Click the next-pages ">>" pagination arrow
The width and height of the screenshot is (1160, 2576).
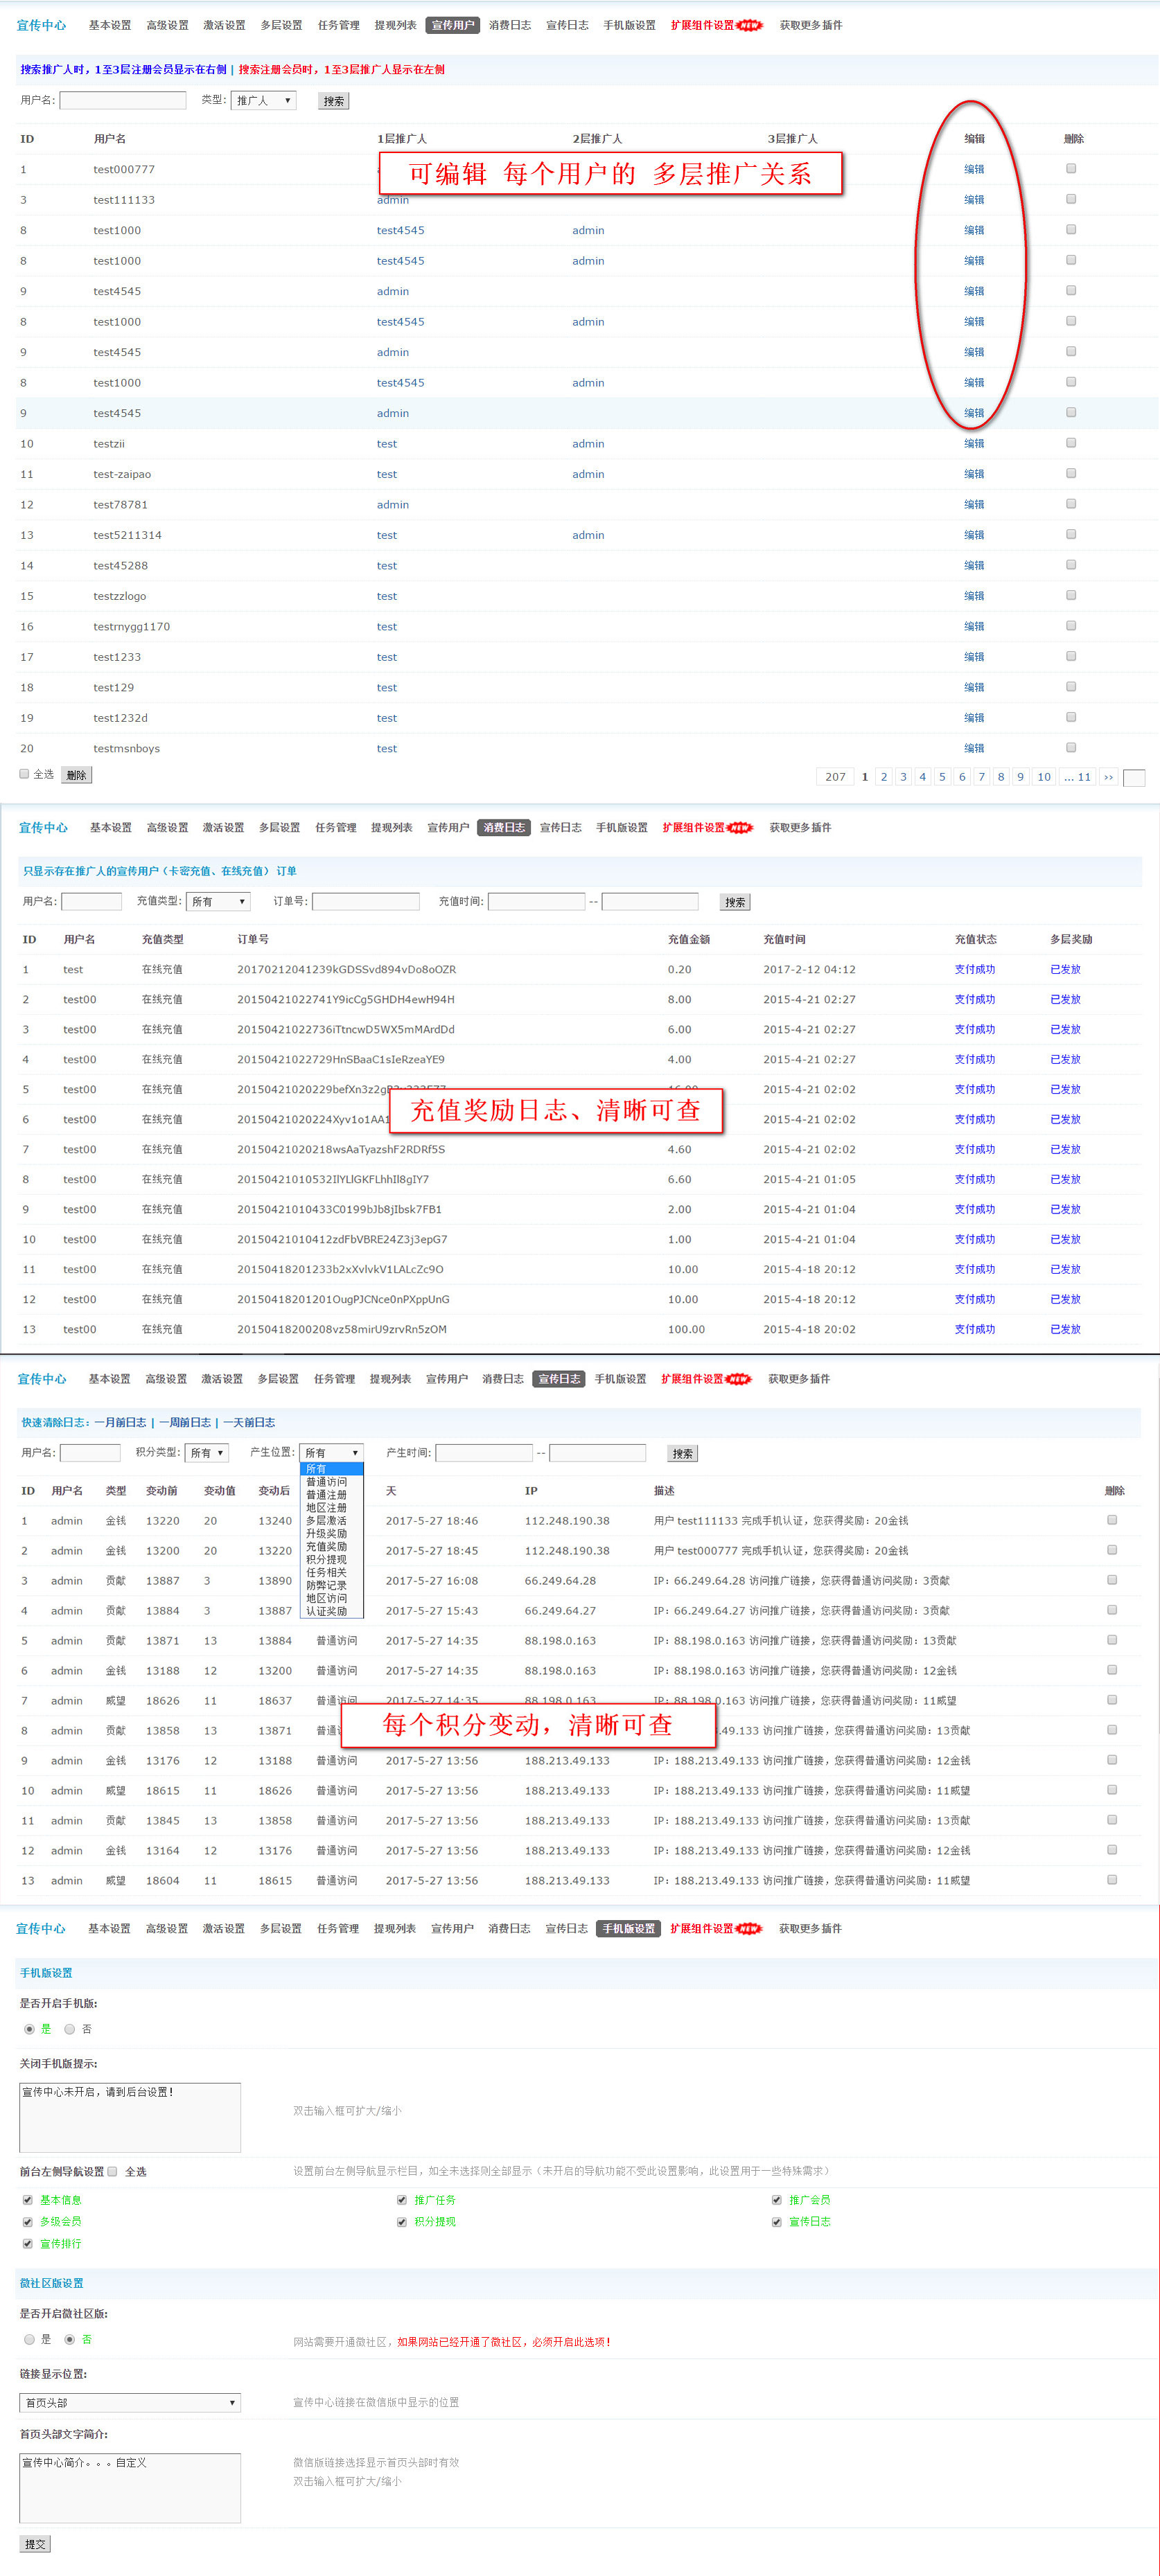click(x=1108, y=777)
